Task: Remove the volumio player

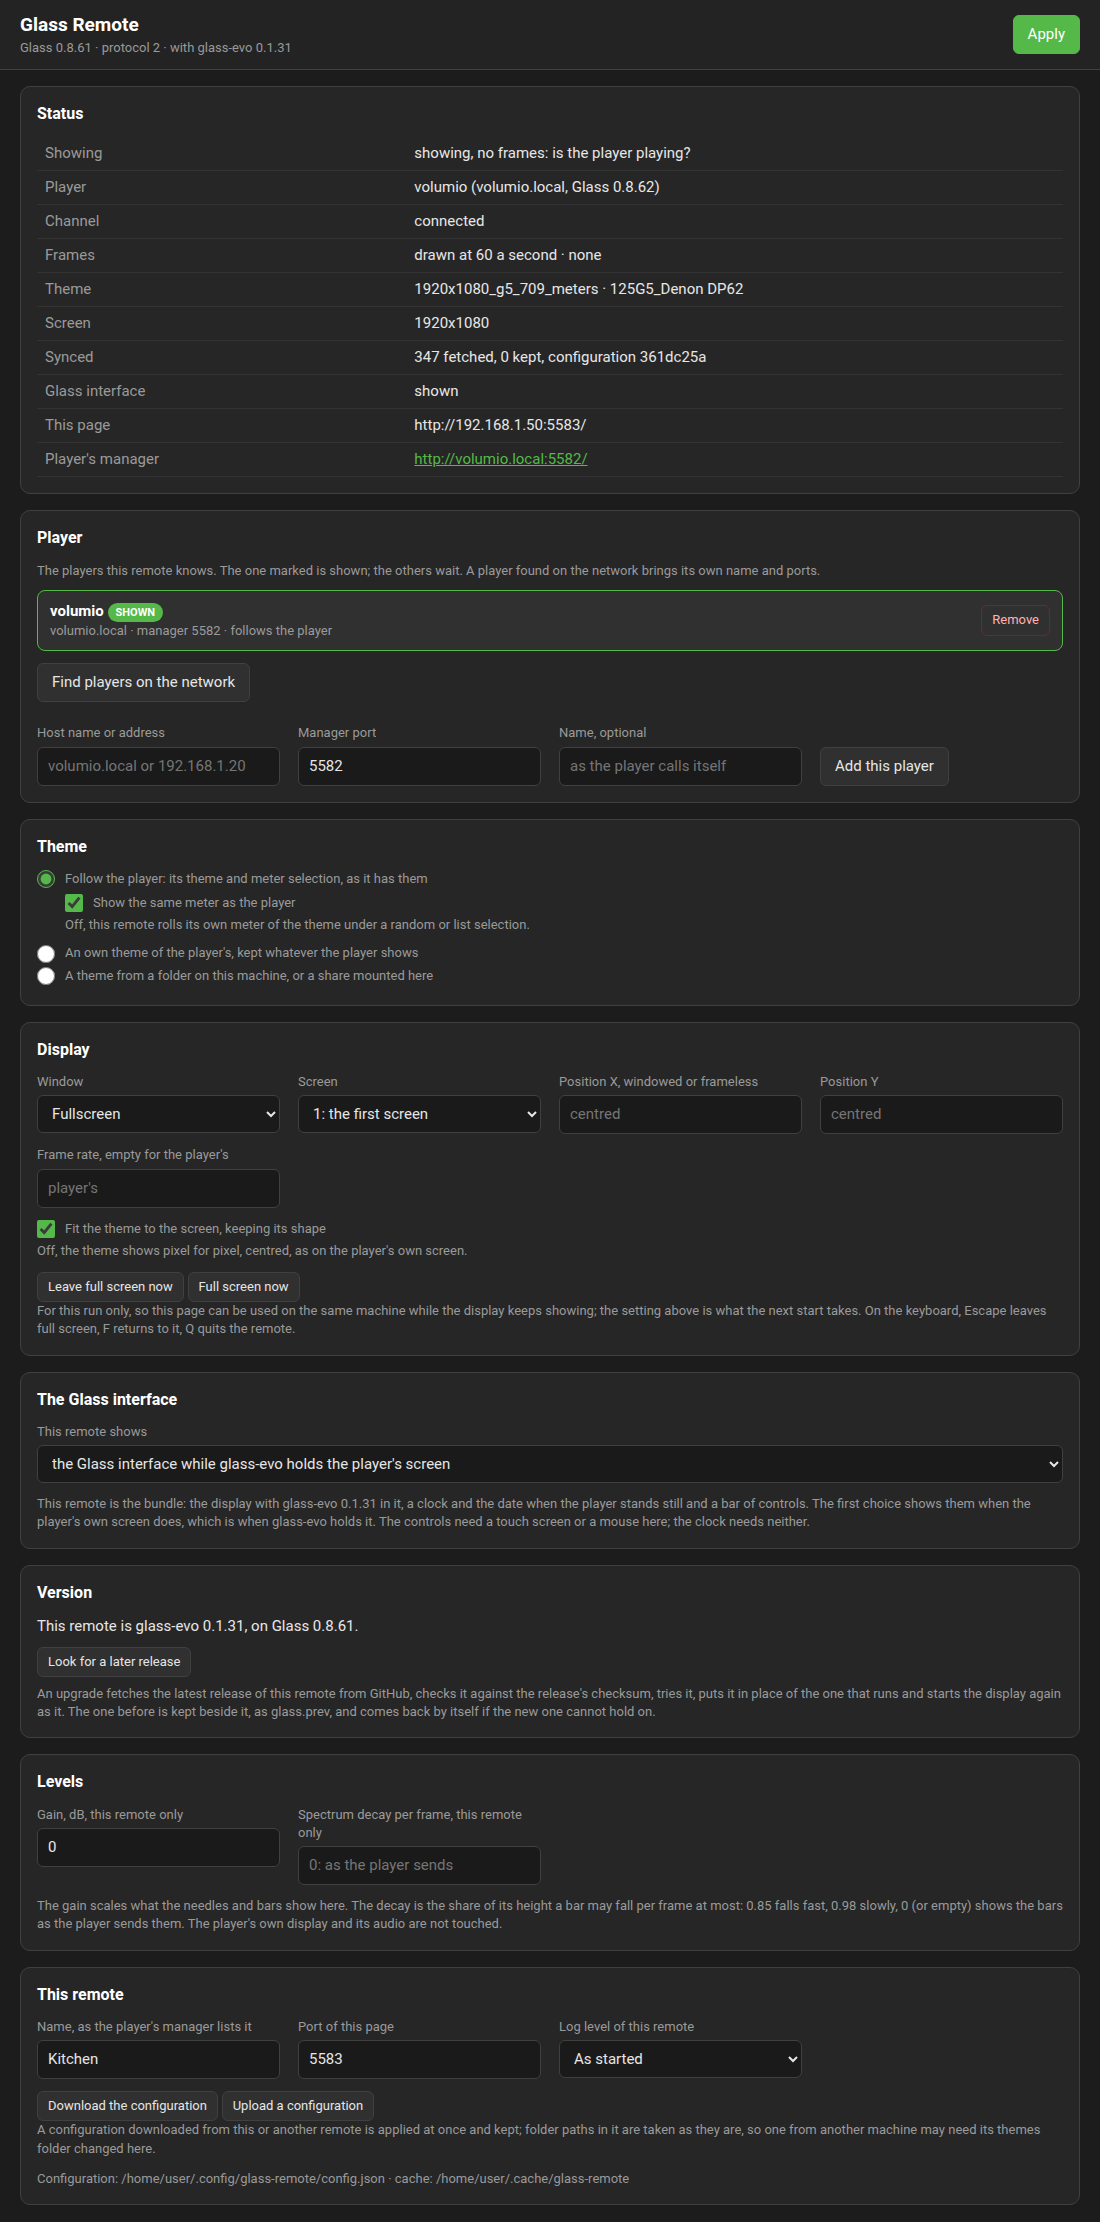Action: pyautogui.click(x=1015, y=620)
